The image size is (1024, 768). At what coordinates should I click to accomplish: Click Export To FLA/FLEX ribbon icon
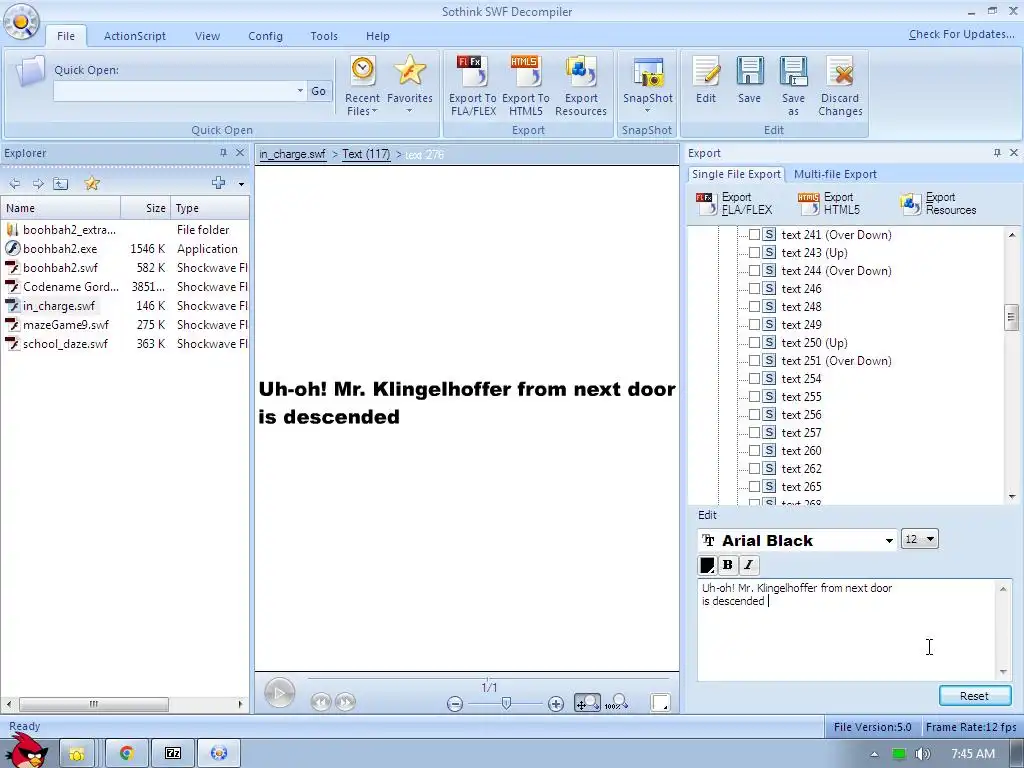(x=473, y=86)
